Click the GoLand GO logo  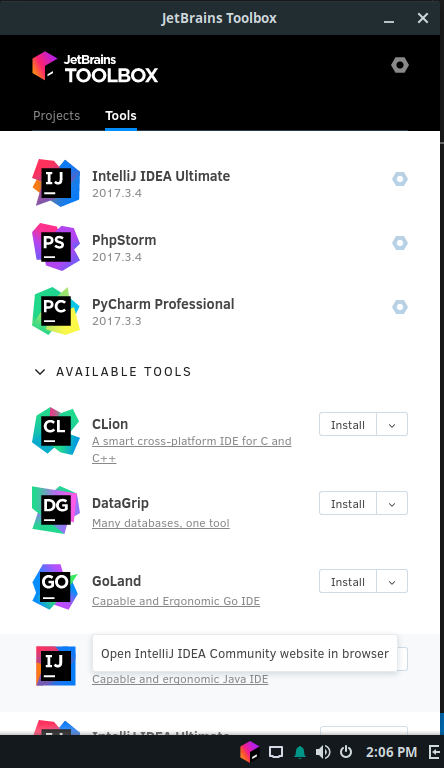point(56,587)
